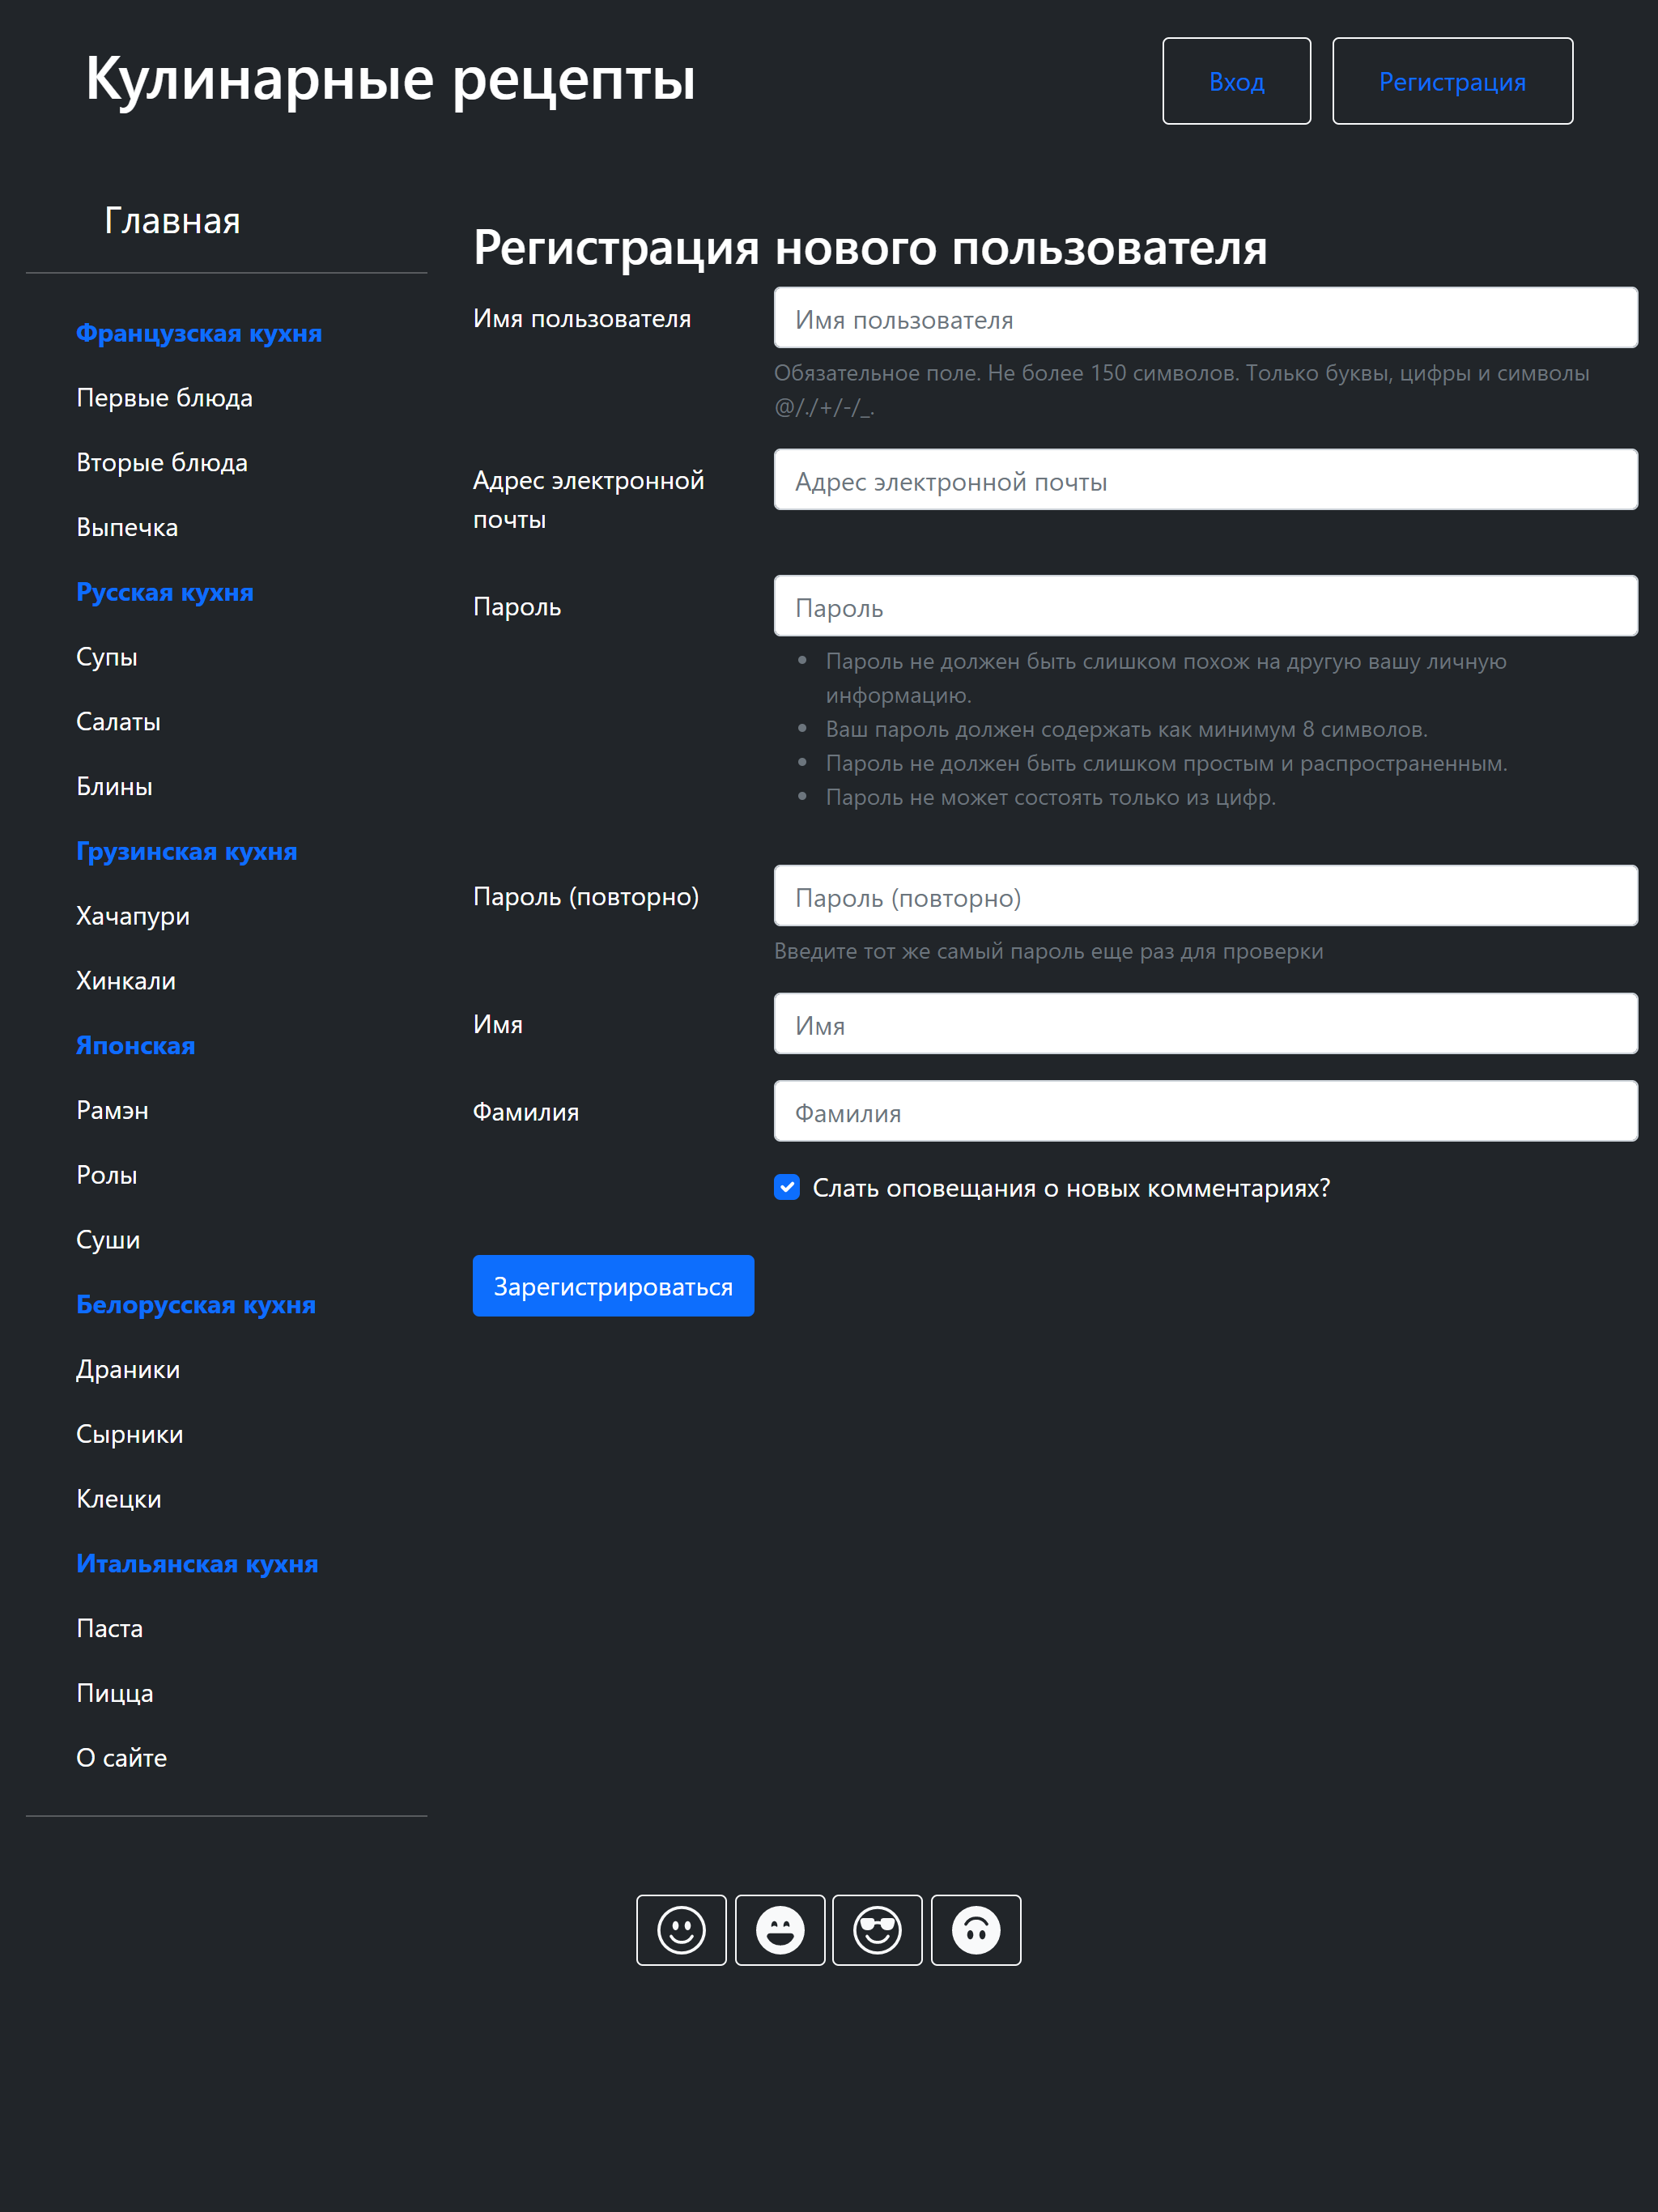Click label Слать оповещания о новых комментариях?
This screenshot has height=2212, width=1658.
click(x=1071, y=1188)
